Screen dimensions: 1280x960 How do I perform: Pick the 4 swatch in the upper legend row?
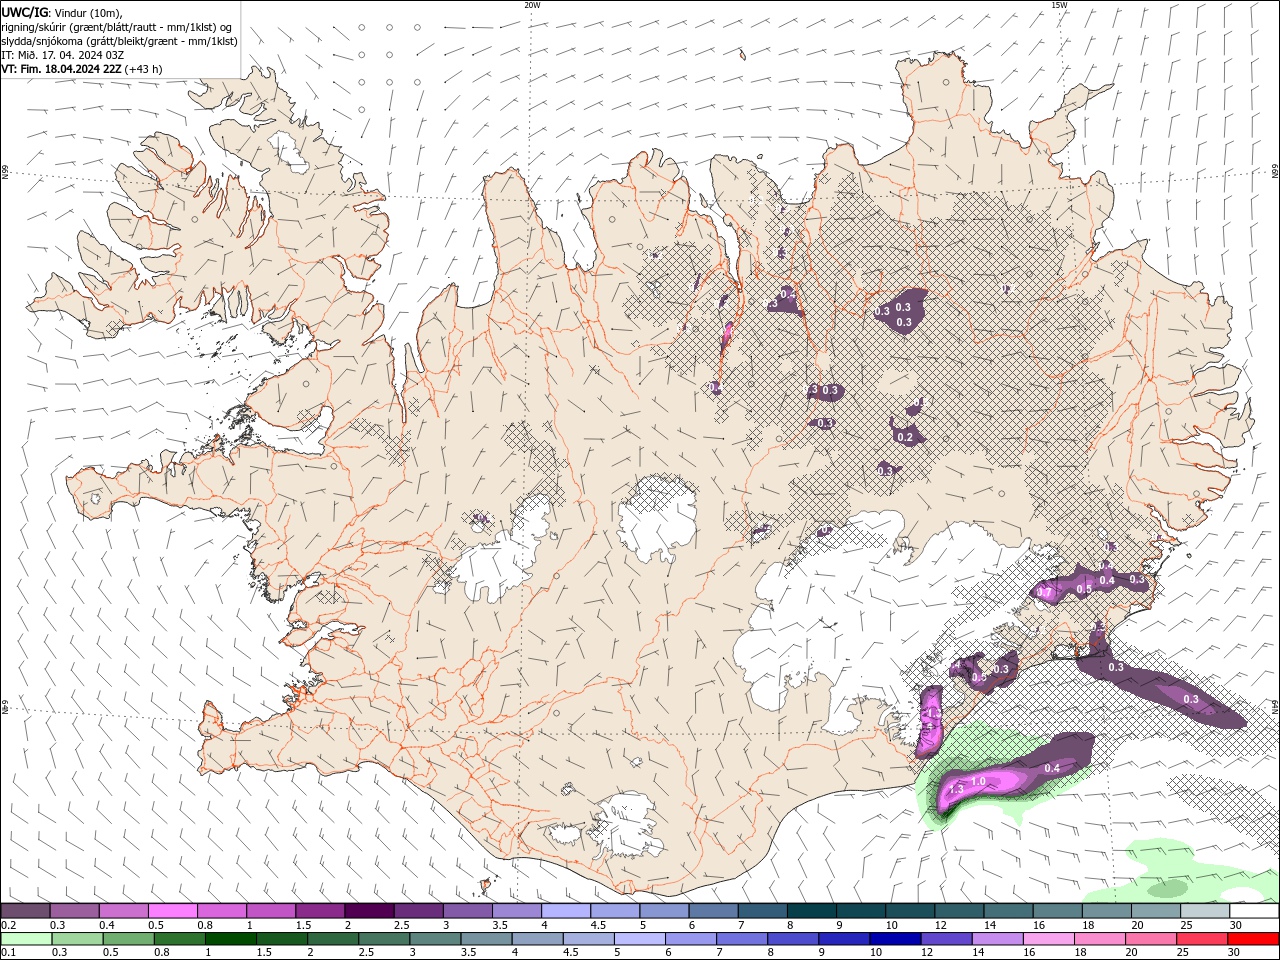tap(566, 911)
